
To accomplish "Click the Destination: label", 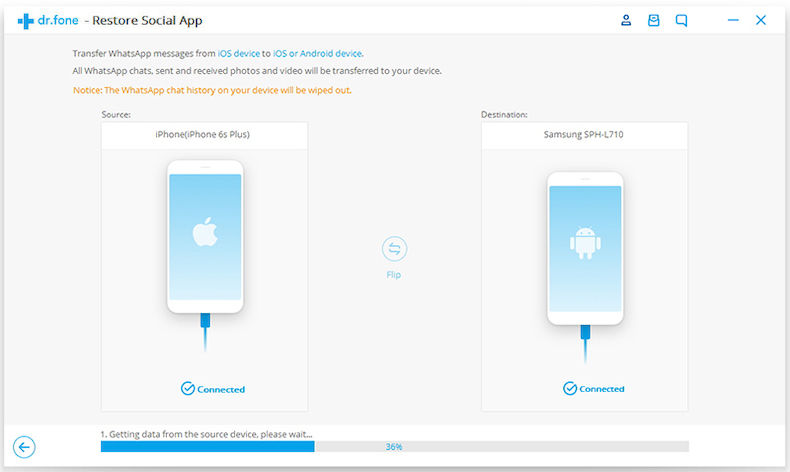I will coord(504,115).
